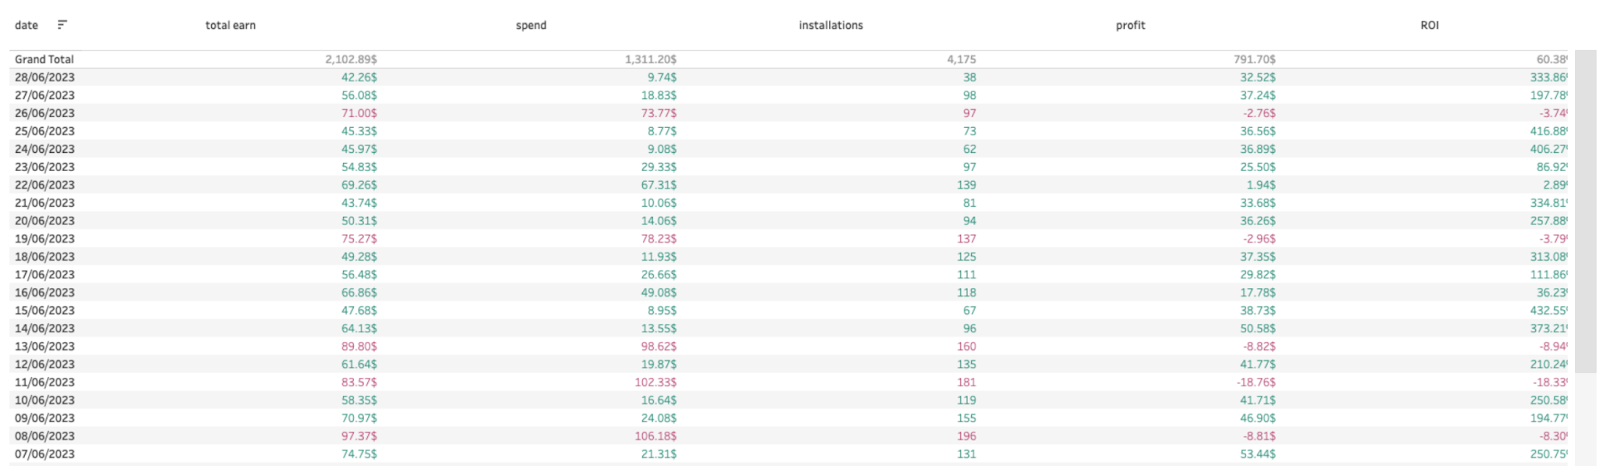The width and height of the screenshot is (1600, 466).
Task: Click the installations column header
Action: click(x=830, y=25)
